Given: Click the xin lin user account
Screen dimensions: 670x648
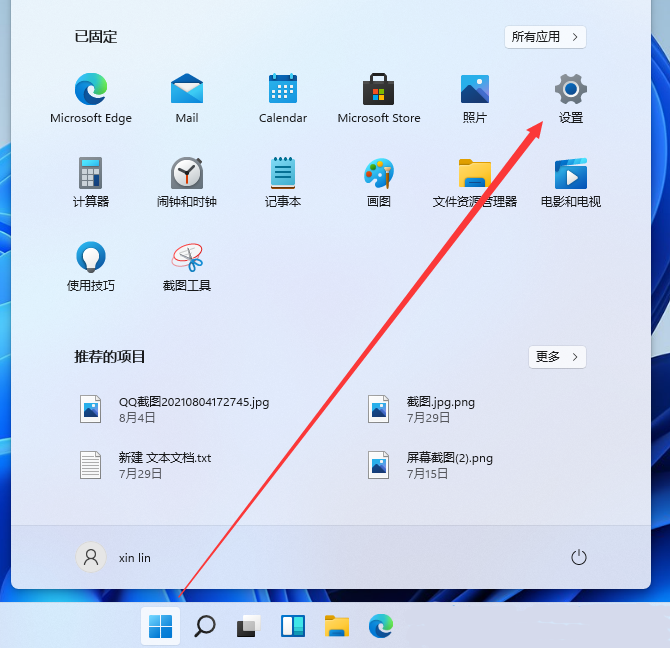Looking at the screenshot, I should 114,557.
